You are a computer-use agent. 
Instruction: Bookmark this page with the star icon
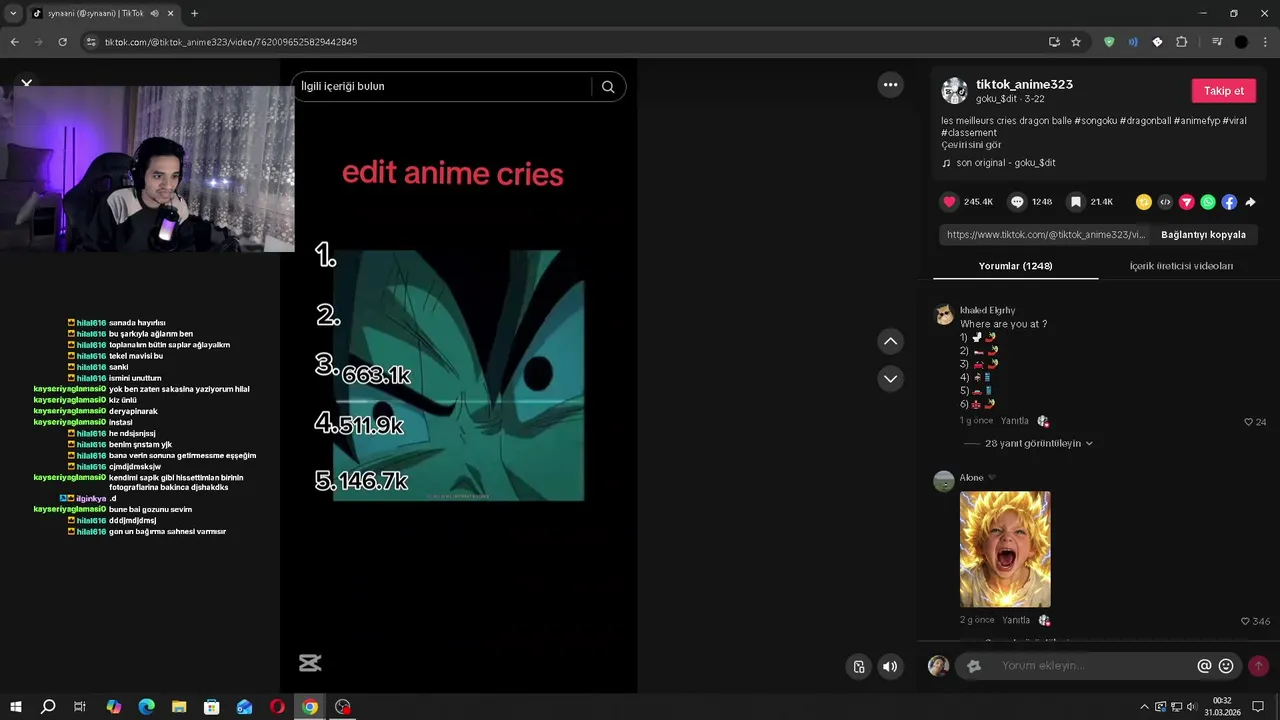tap(1076, 42)
